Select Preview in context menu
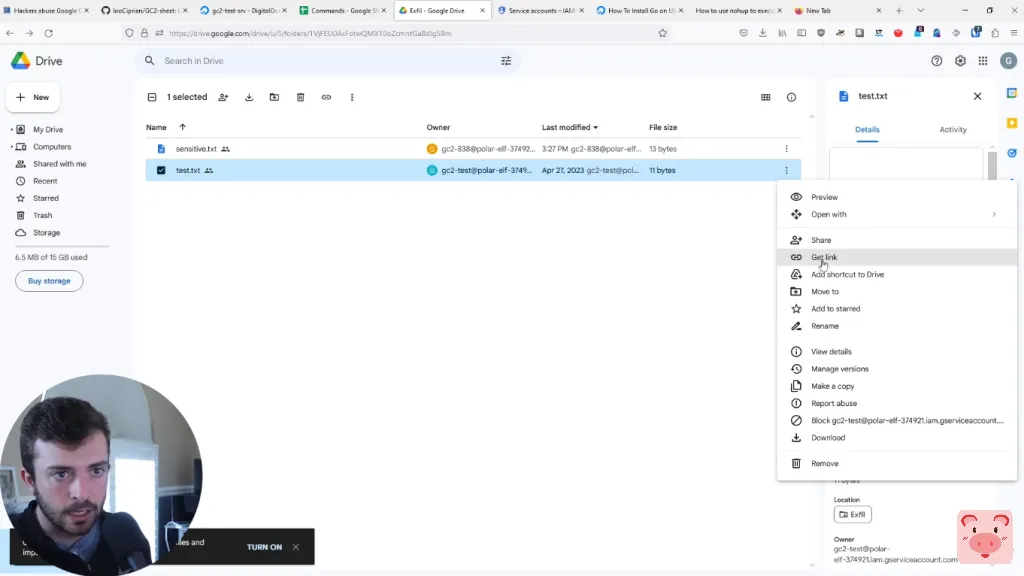1024x576 pixels. pos(897,197)
